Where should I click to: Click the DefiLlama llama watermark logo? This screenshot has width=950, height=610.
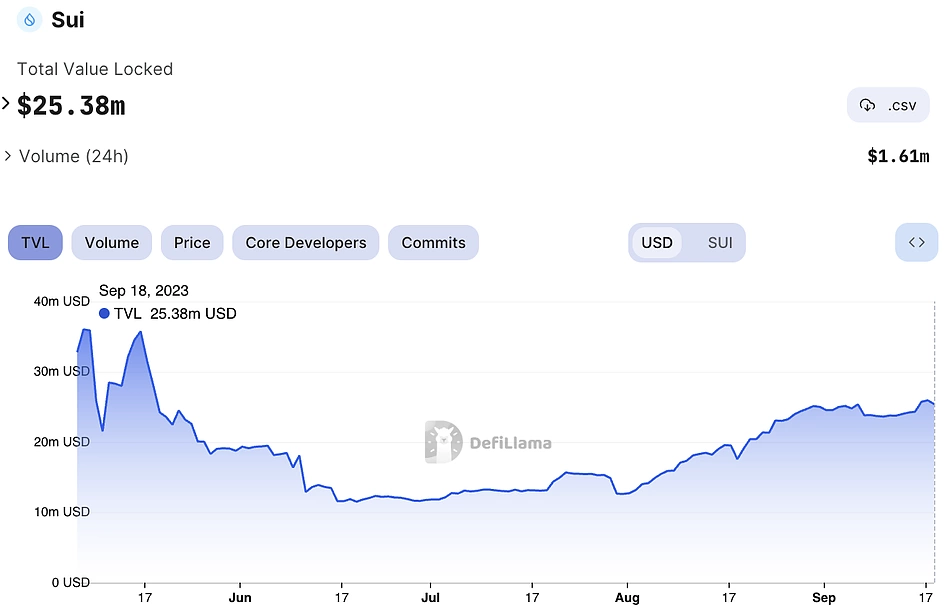(x=443, y=442)
